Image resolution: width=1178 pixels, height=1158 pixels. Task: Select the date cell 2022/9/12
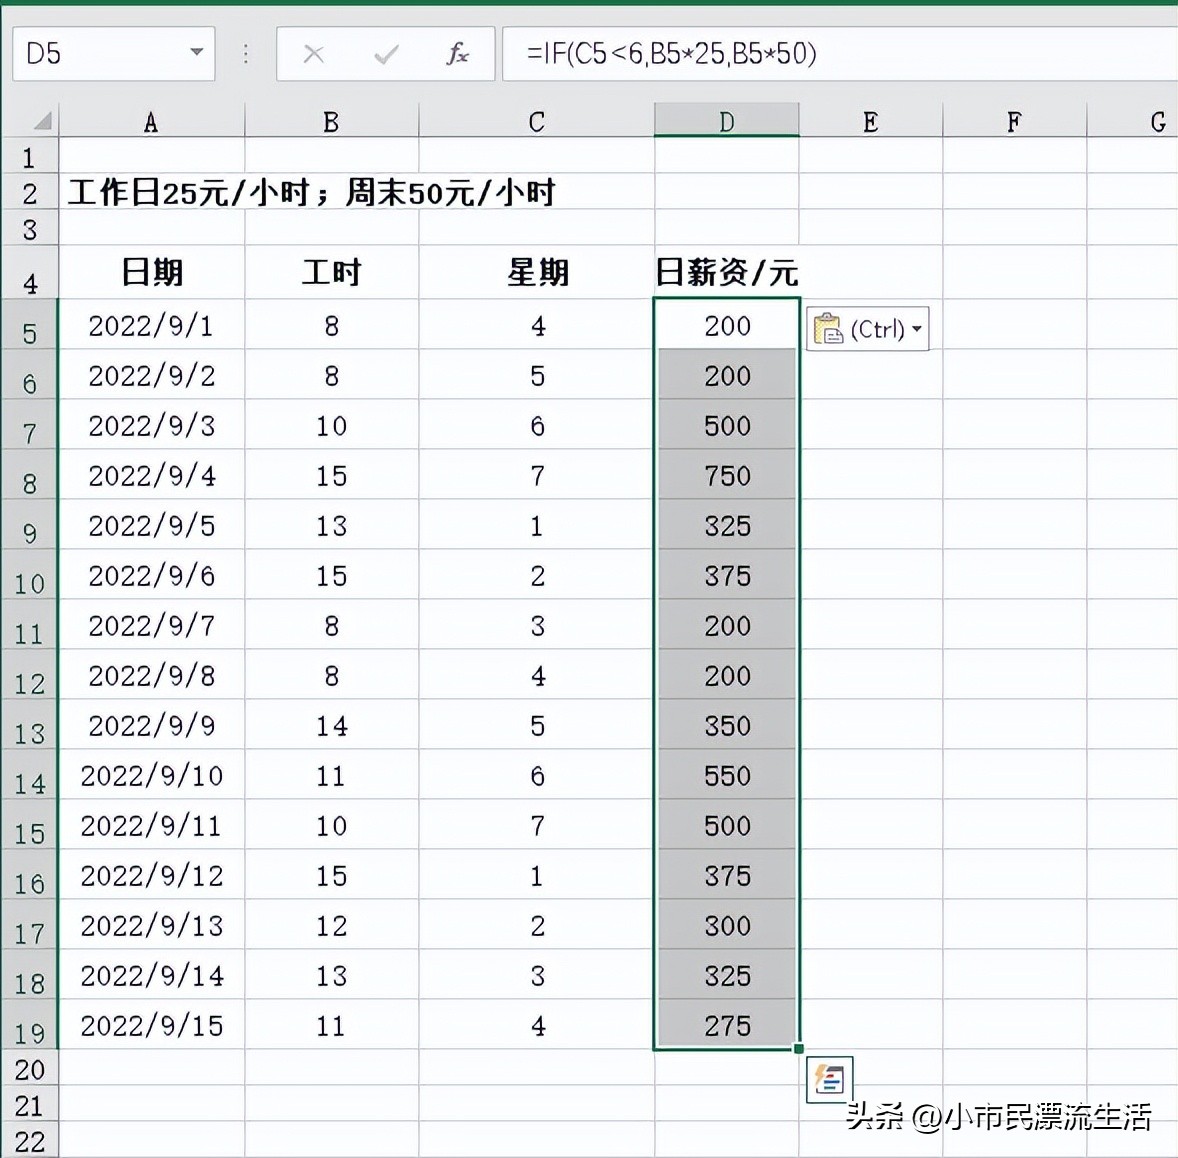click(x=152, y=875)
